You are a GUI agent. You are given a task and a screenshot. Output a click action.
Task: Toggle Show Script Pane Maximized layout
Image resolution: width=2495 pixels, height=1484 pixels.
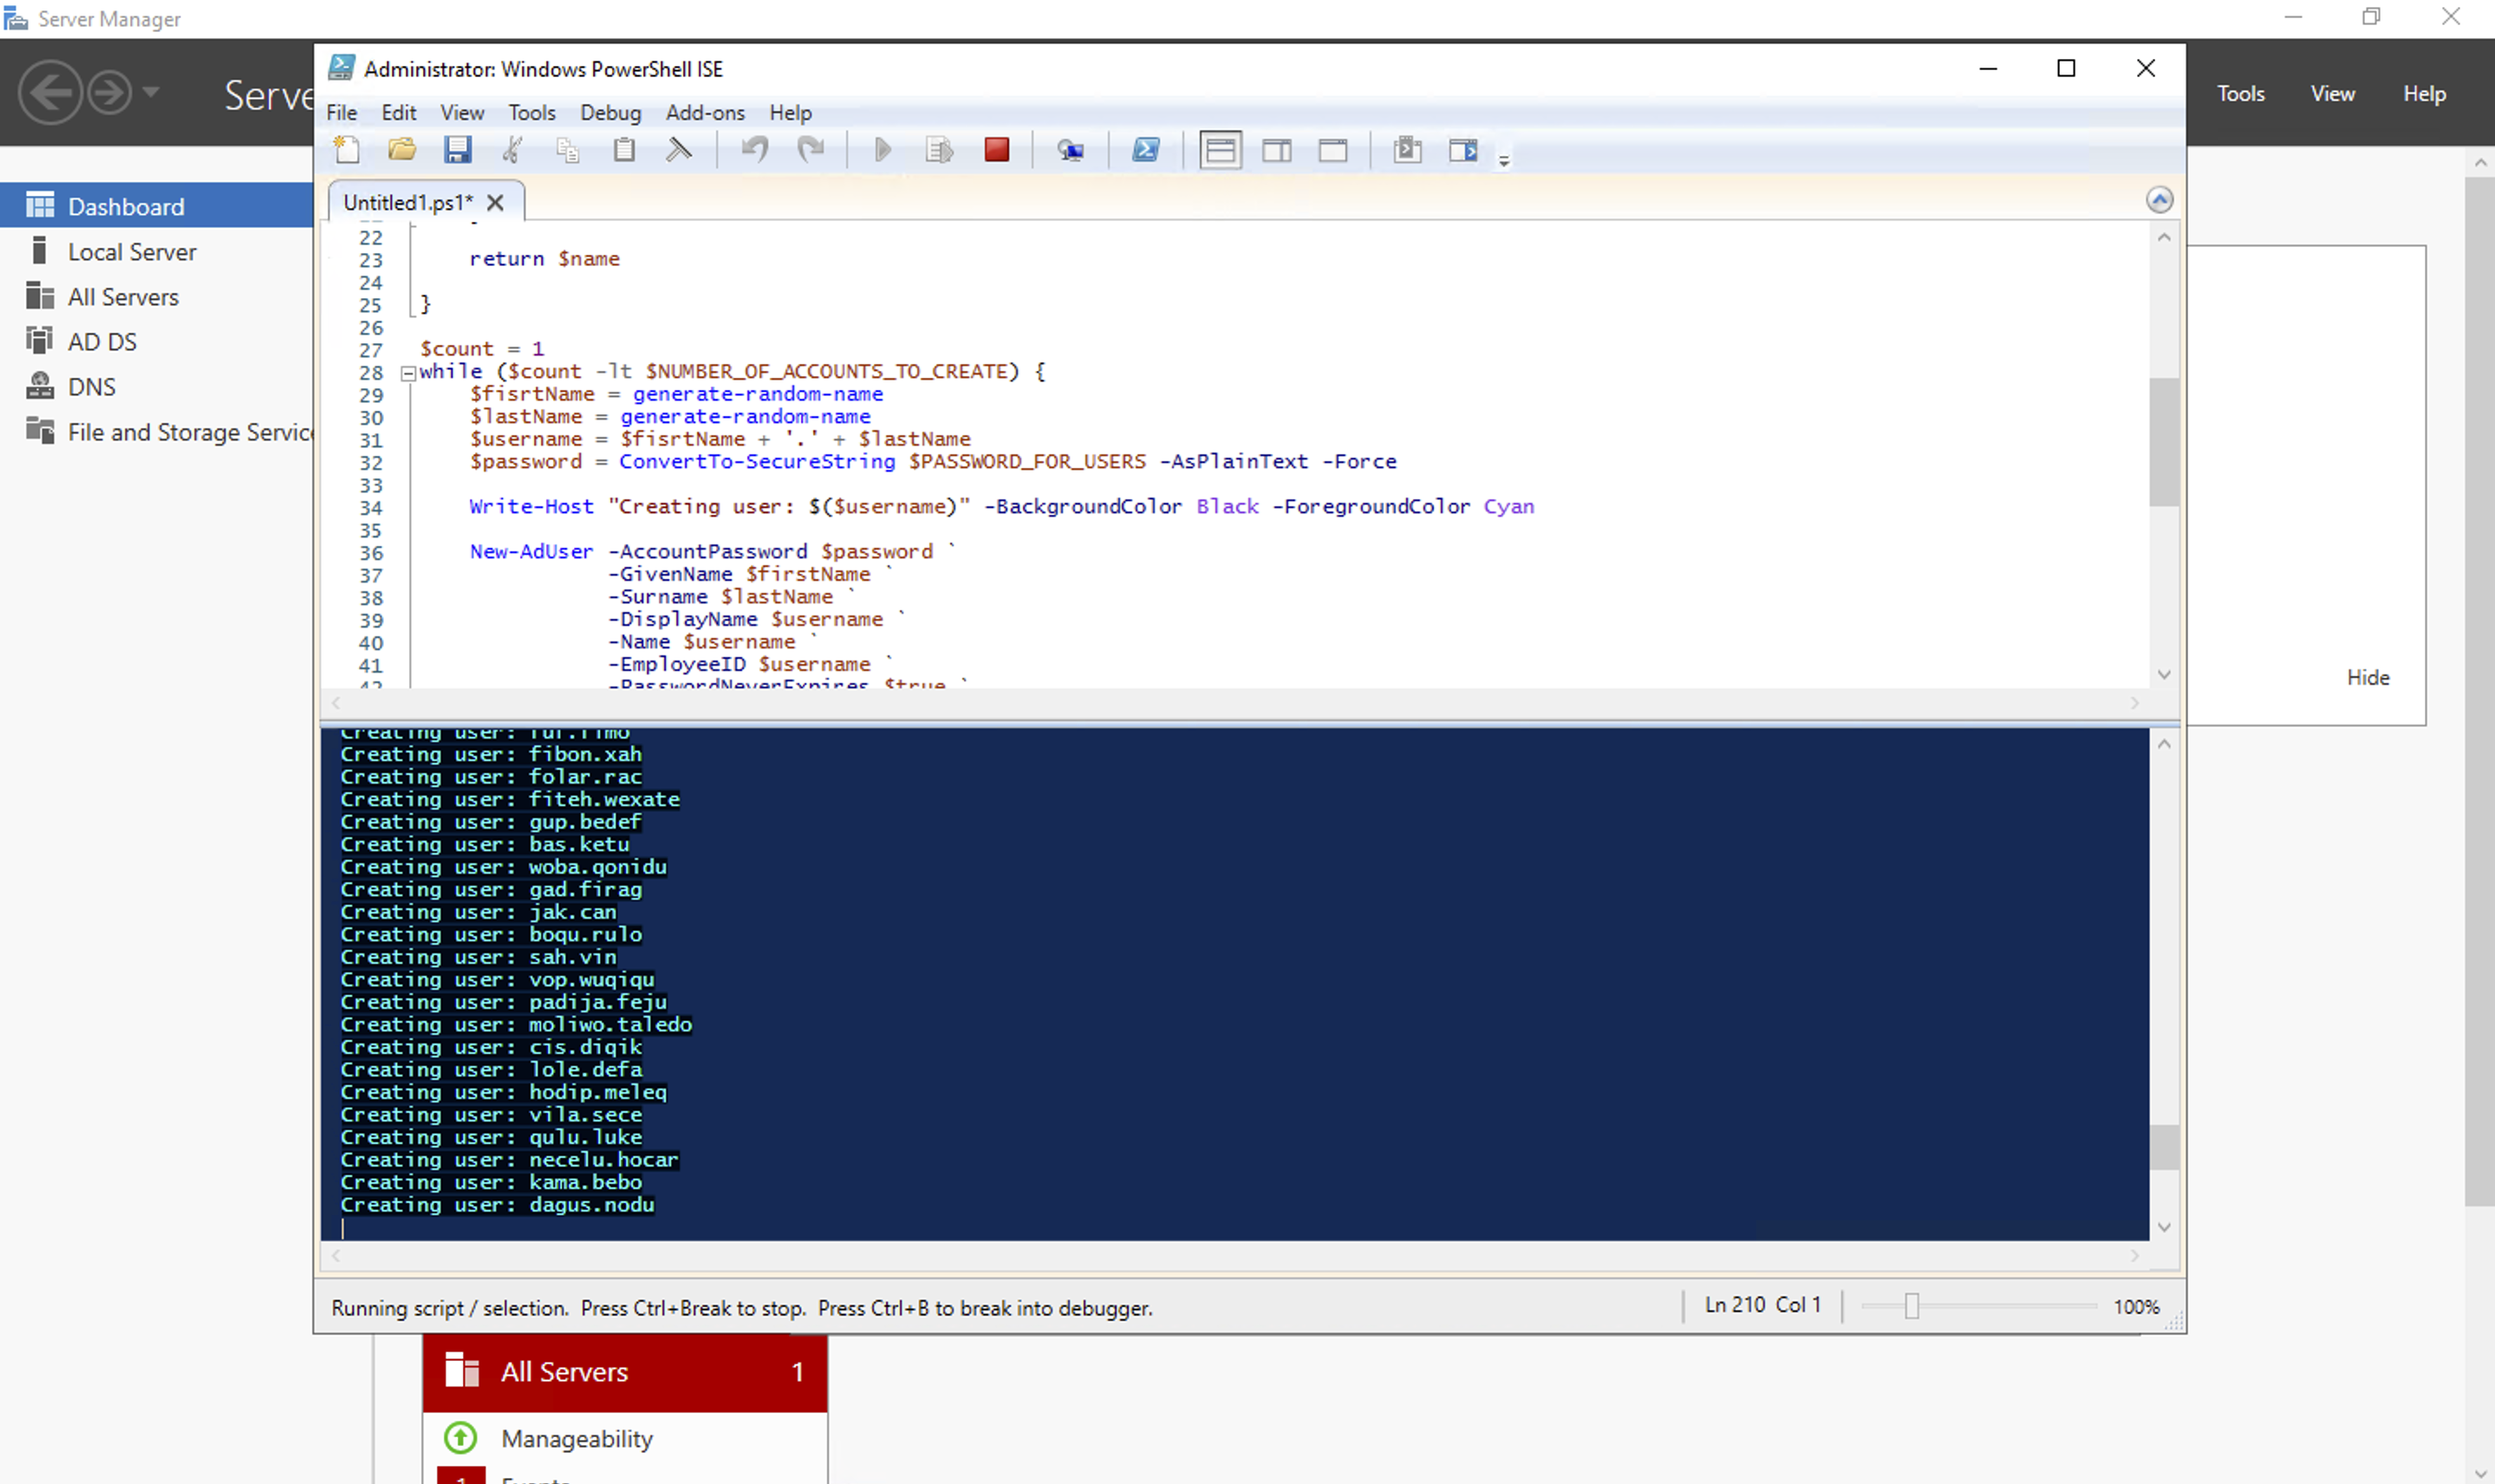pos(1333,150)
